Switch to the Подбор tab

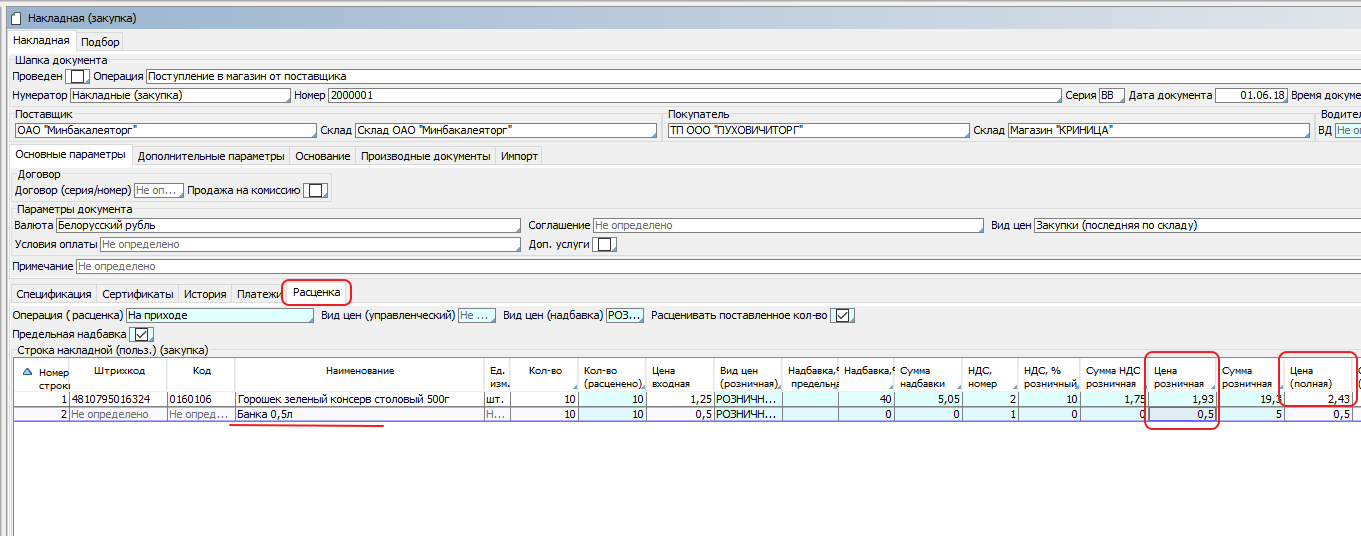point(100,42)
